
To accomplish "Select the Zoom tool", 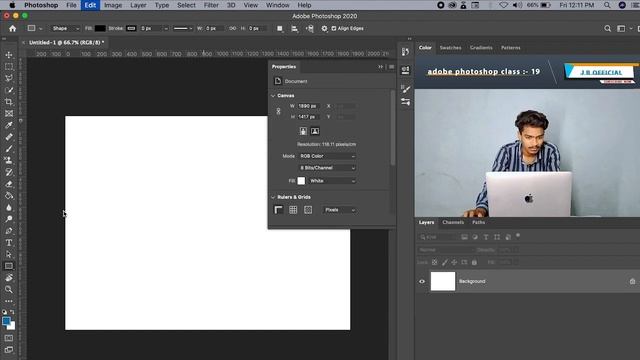I will [x=9, y=290].
